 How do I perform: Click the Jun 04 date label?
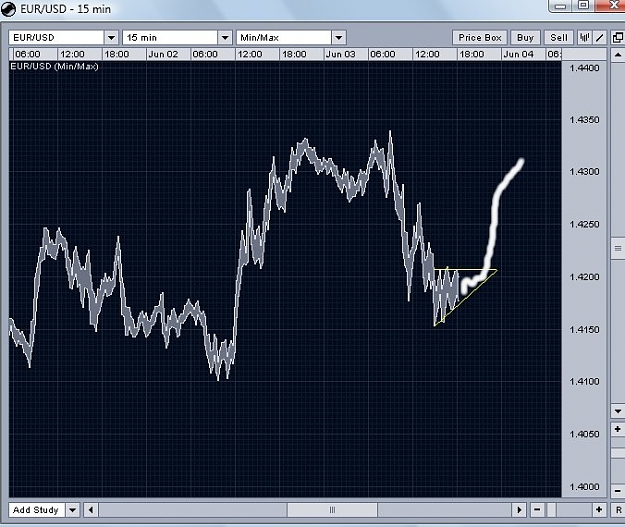[x=518, y=54]
